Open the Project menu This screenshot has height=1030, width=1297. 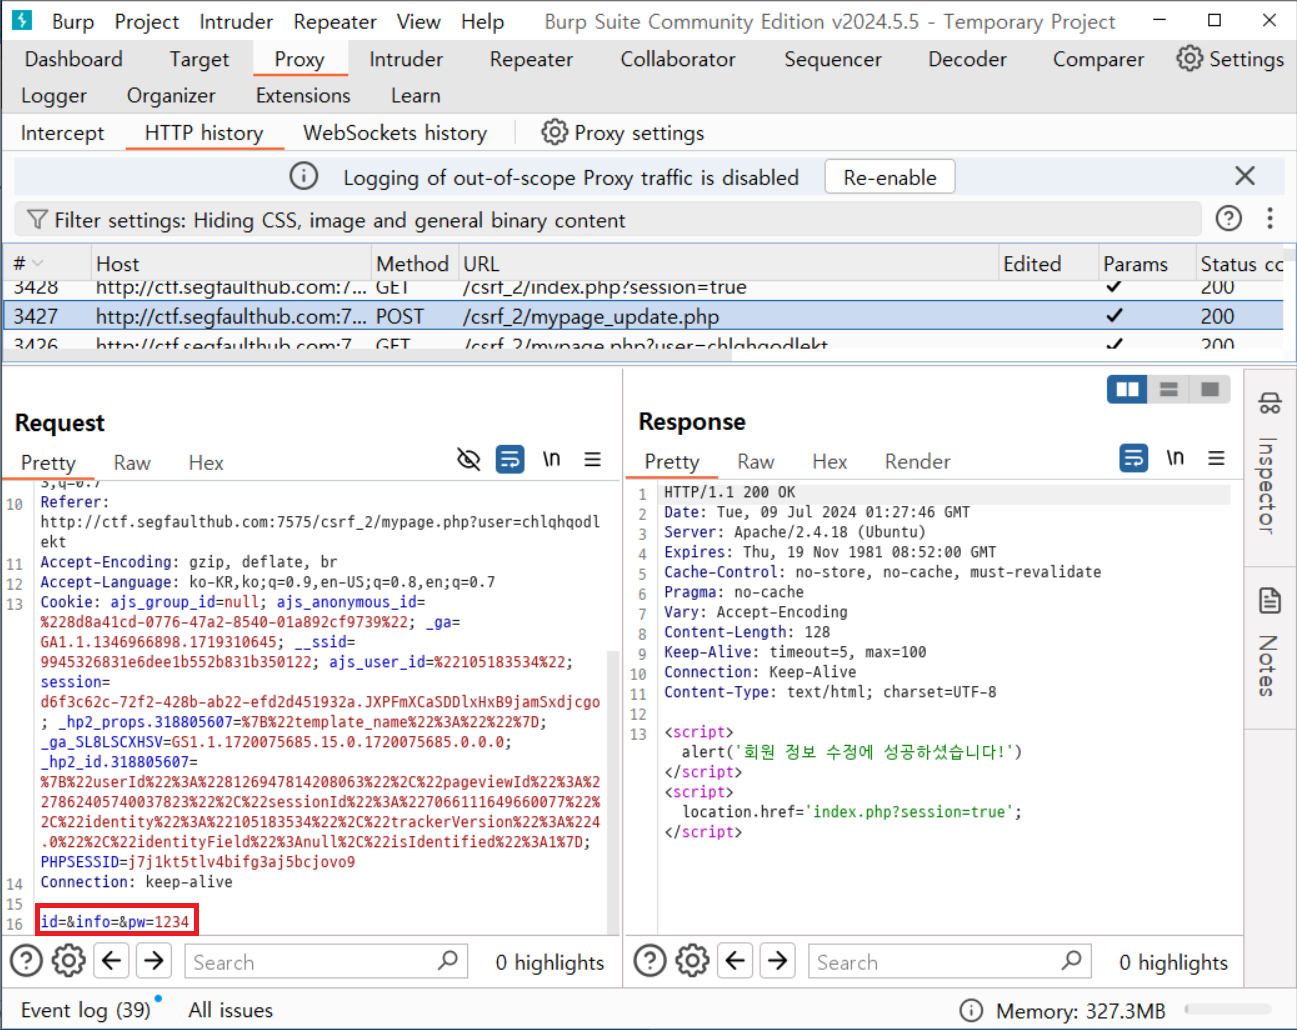click(147, 22)
